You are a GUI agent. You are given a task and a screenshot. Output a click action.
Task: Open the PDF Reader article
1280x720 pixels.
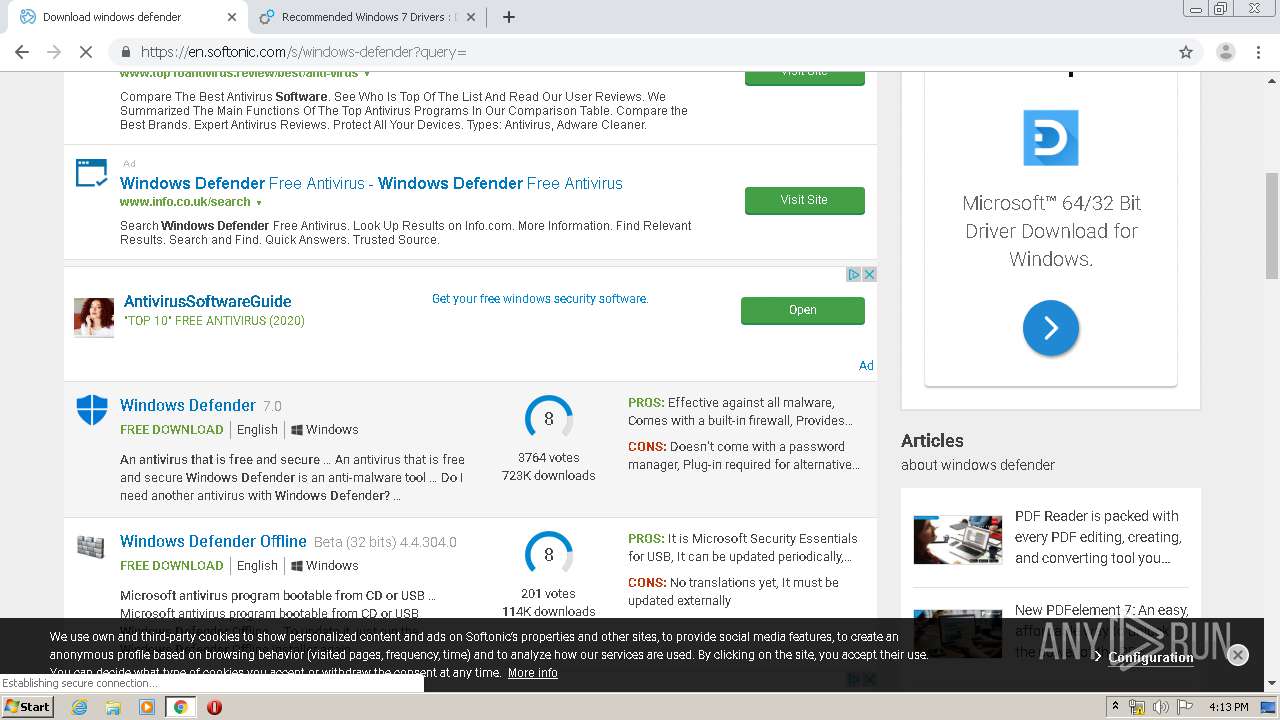coord(1098,537)
